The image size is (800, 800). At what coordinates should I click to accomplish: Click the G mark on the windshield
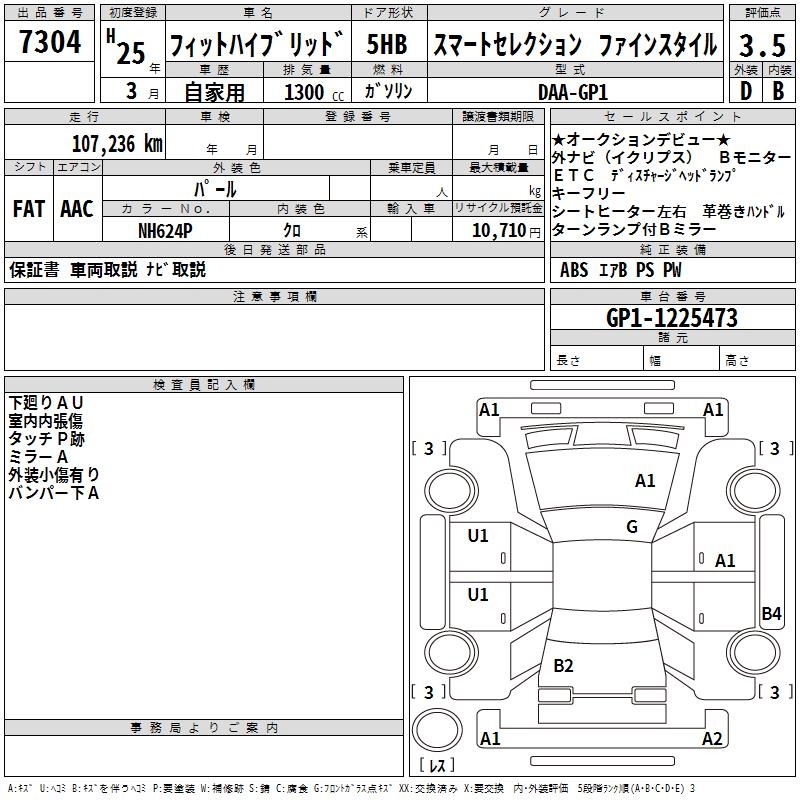click(632, 527)
